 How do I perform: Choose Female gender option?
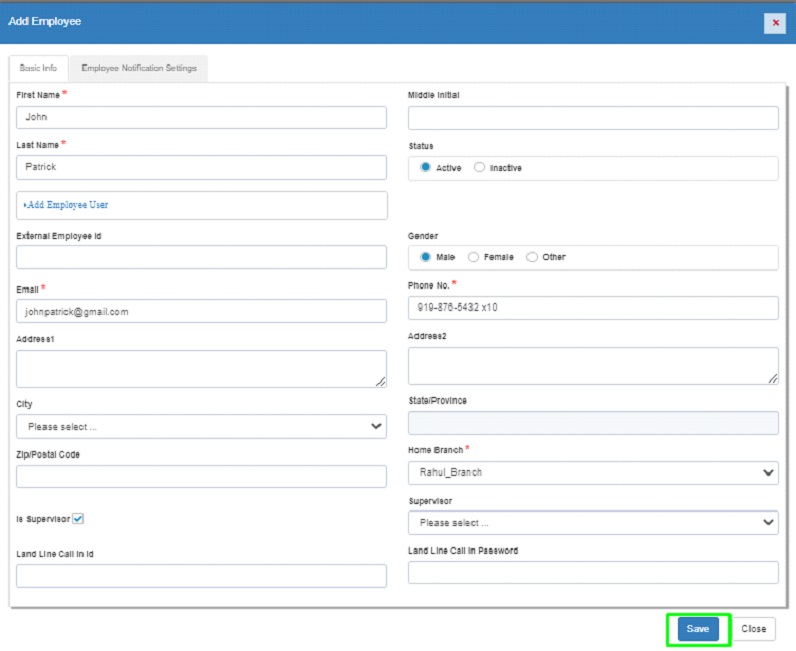(473, 257)
